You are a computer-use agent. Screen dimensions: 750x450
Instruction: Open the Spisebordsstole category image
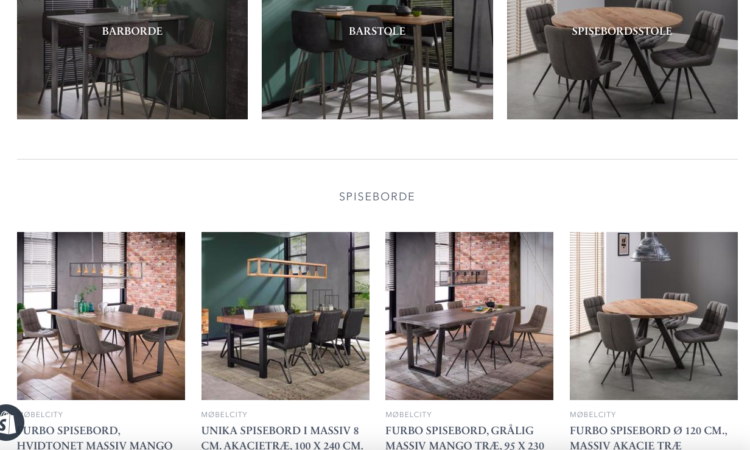tap(622, 59)
